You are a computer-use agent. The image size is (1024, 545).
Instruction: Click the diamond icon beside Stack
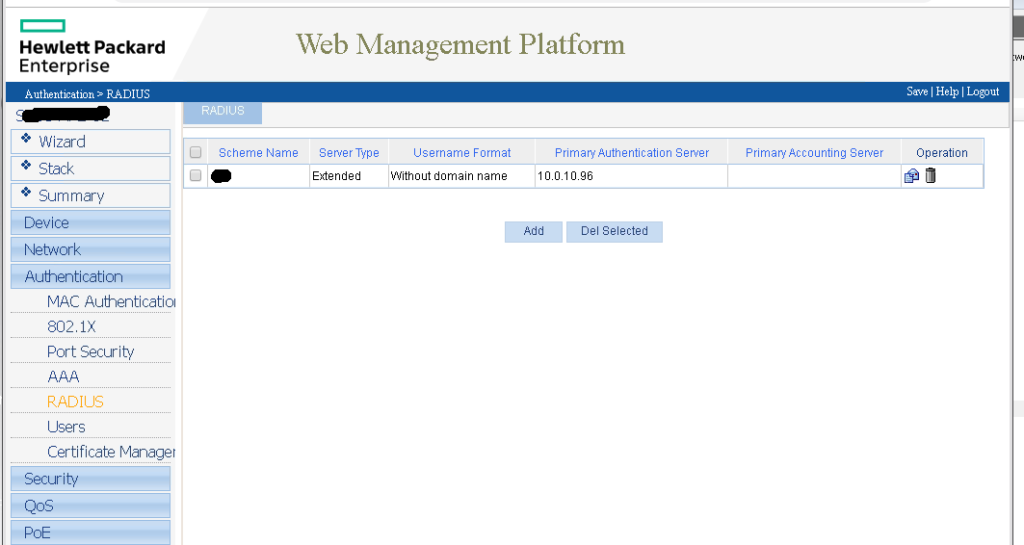pyautogui.click(x=27, y=167)
